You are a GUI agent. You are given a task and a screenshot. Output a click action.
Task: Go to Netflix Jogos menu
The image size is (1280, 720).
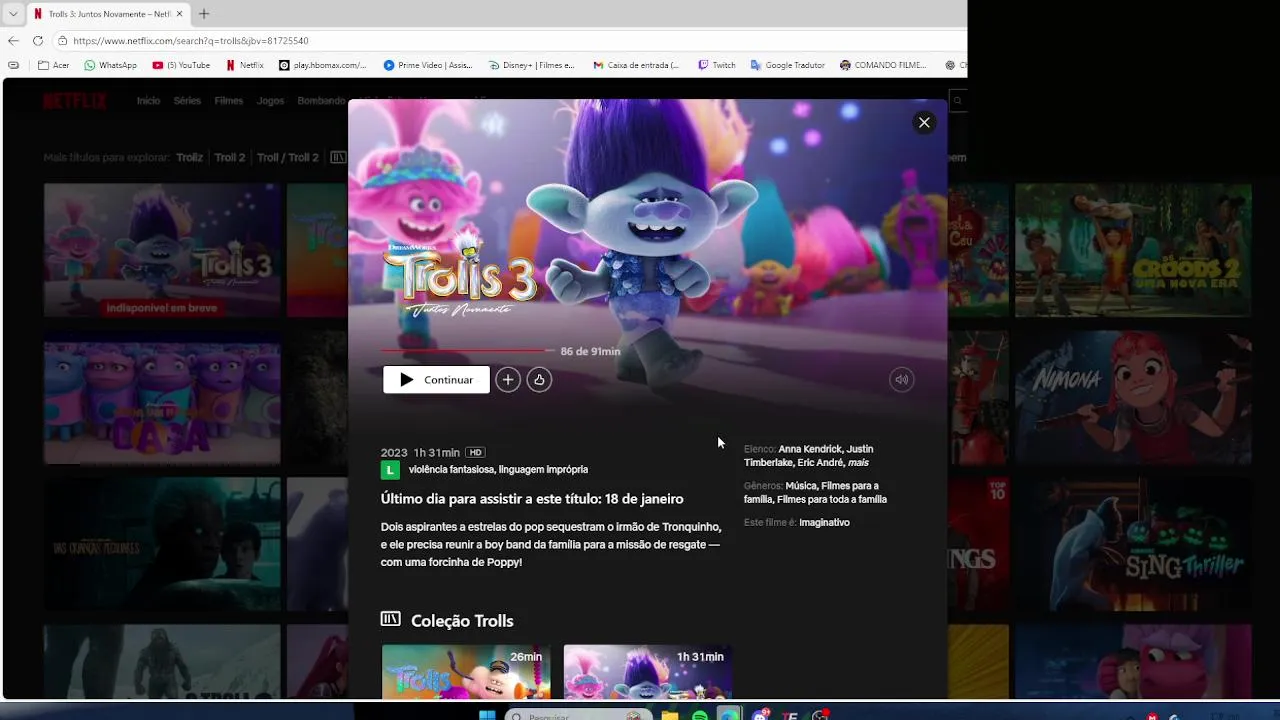tap(270, 101)
